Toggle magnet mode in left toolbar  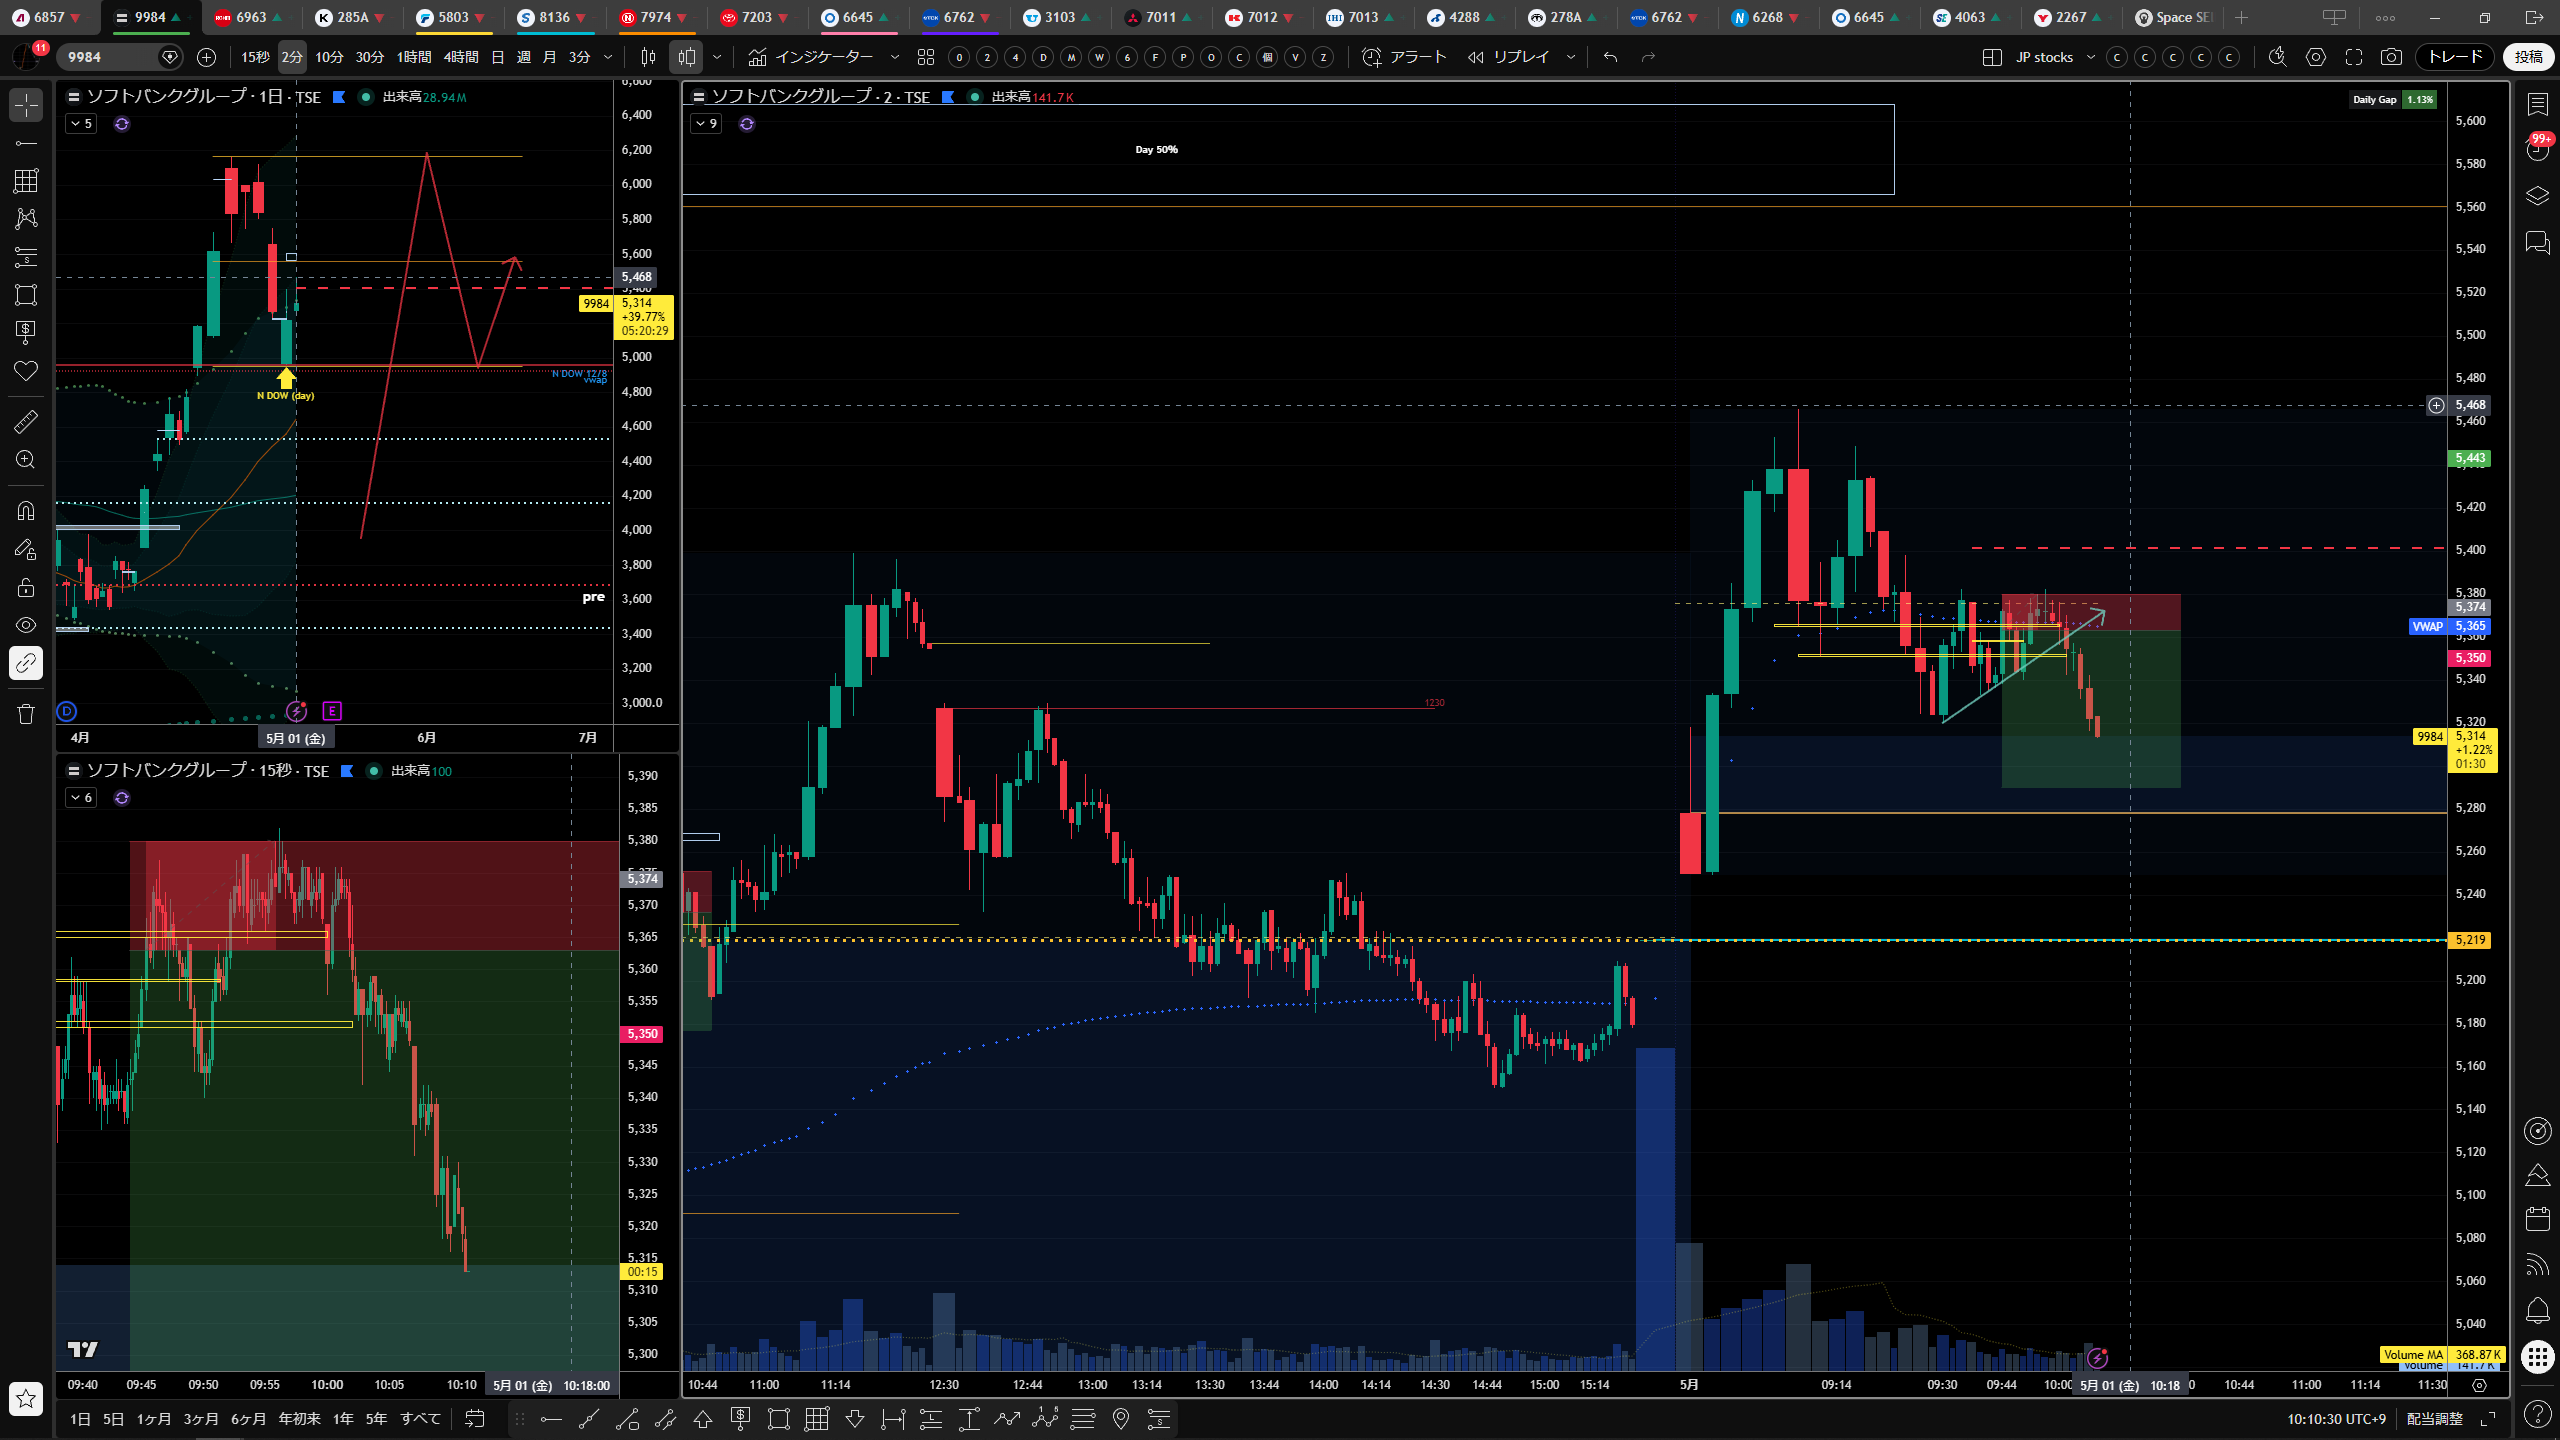(26, 511)
